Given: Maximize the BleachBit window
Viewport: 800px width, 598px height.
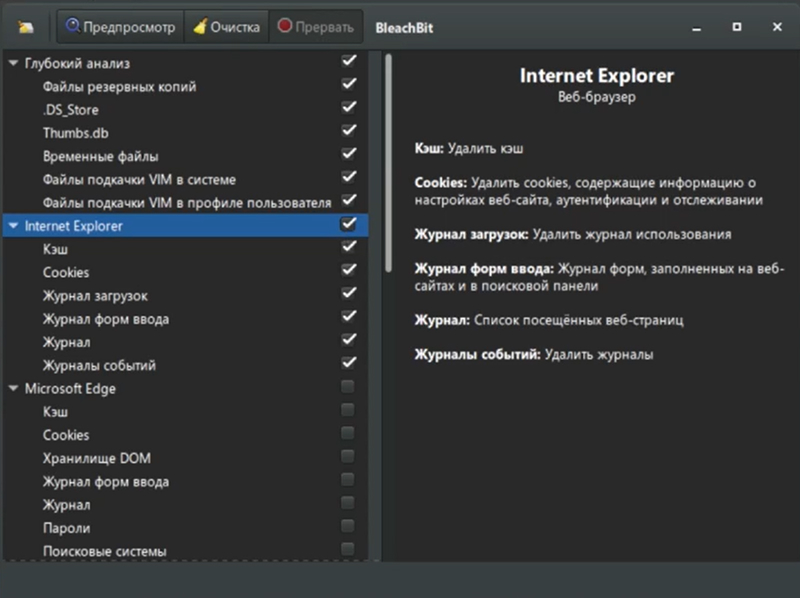Looking at the screenshot, I should click(737, 27).
